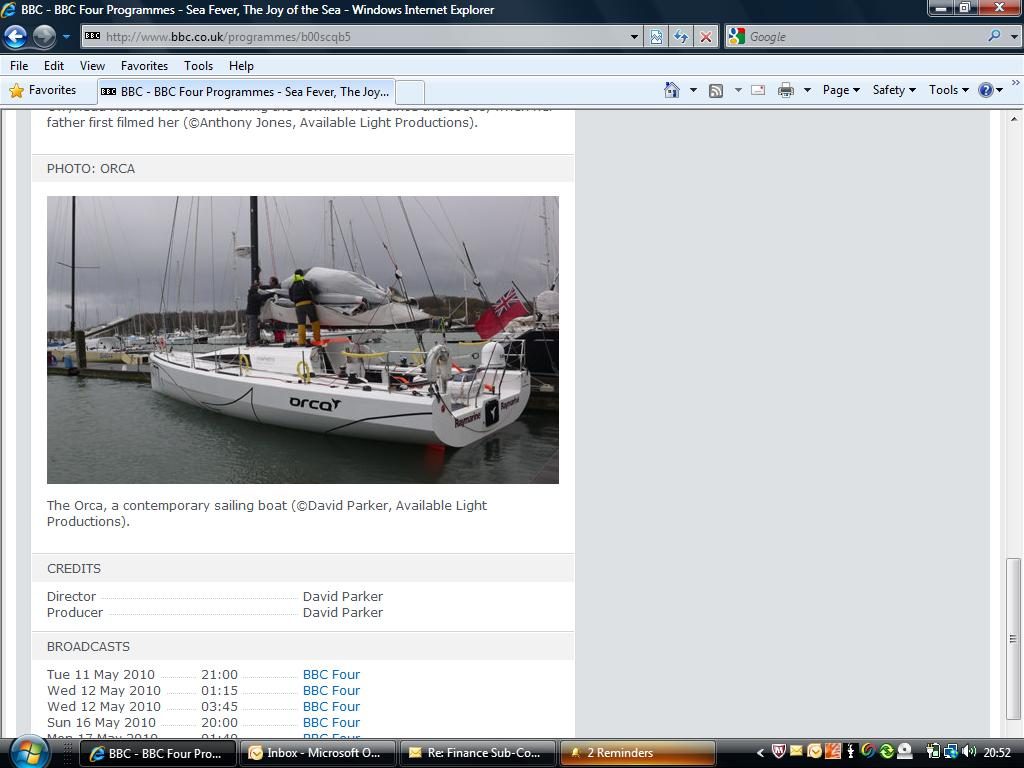Screen dimensions: 1024x768
Task: Click the vertical scrollbar down arrow
Action: [1013, 727]
